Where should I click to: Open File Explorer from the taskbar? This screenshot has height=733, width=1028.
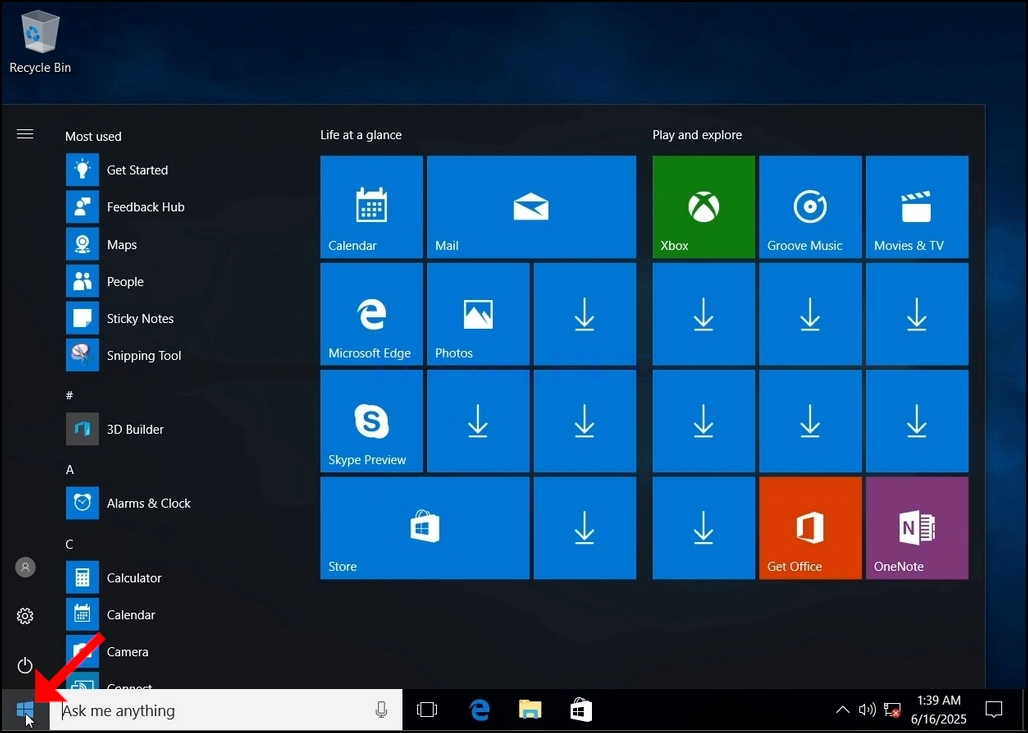pos(530,710)
